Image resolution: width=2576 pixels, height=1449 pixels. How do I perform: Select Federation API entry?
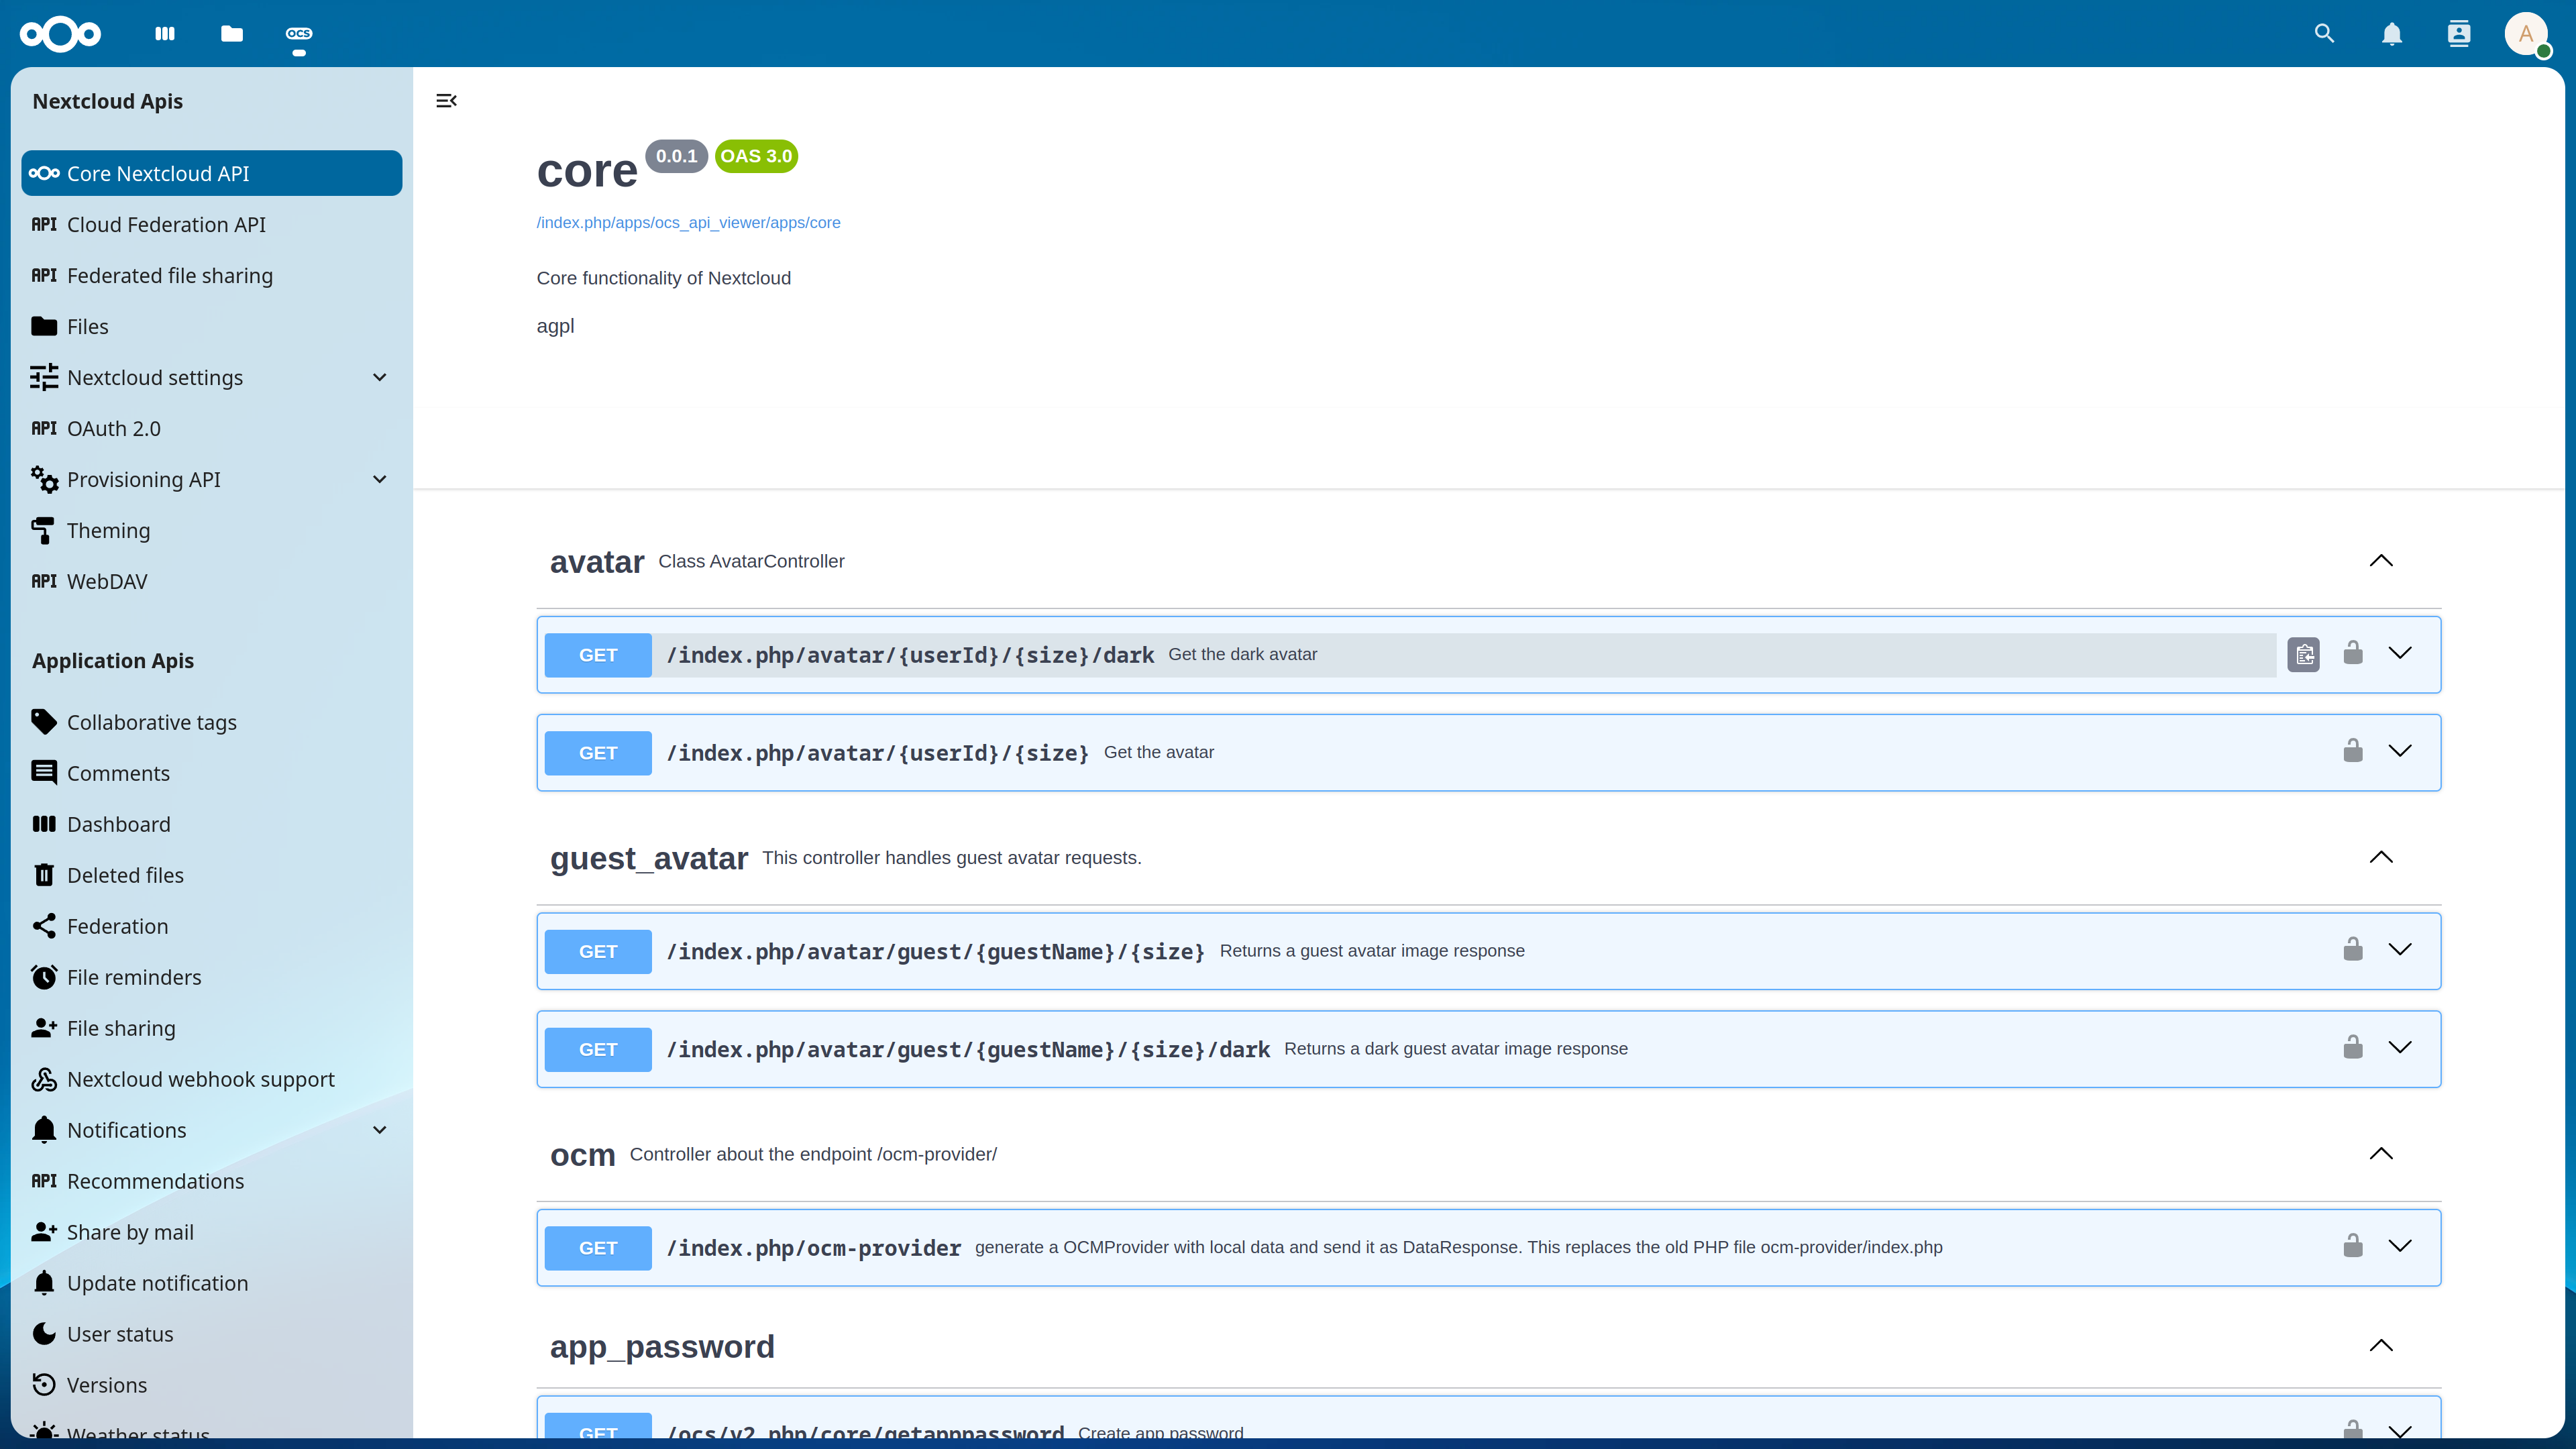point(212,926)
